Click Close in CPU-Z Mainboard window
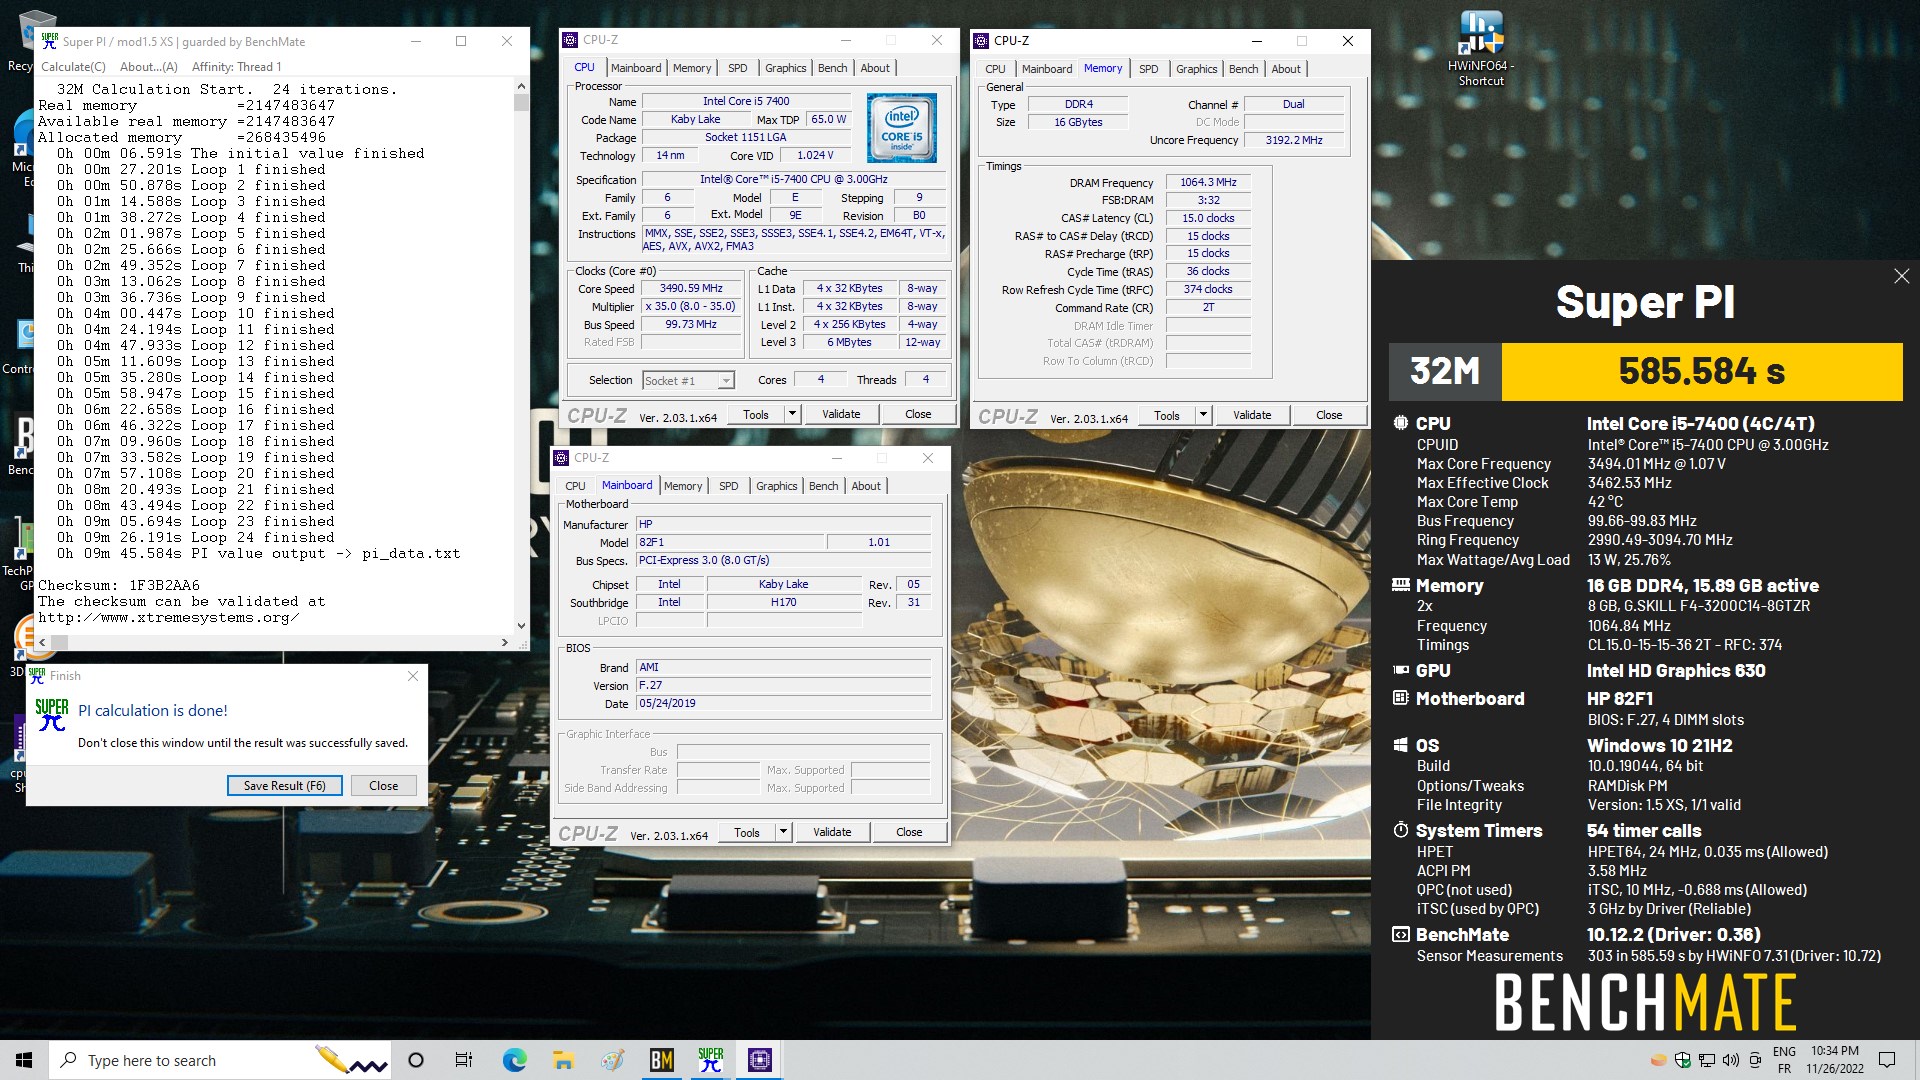 coord(909,832)
